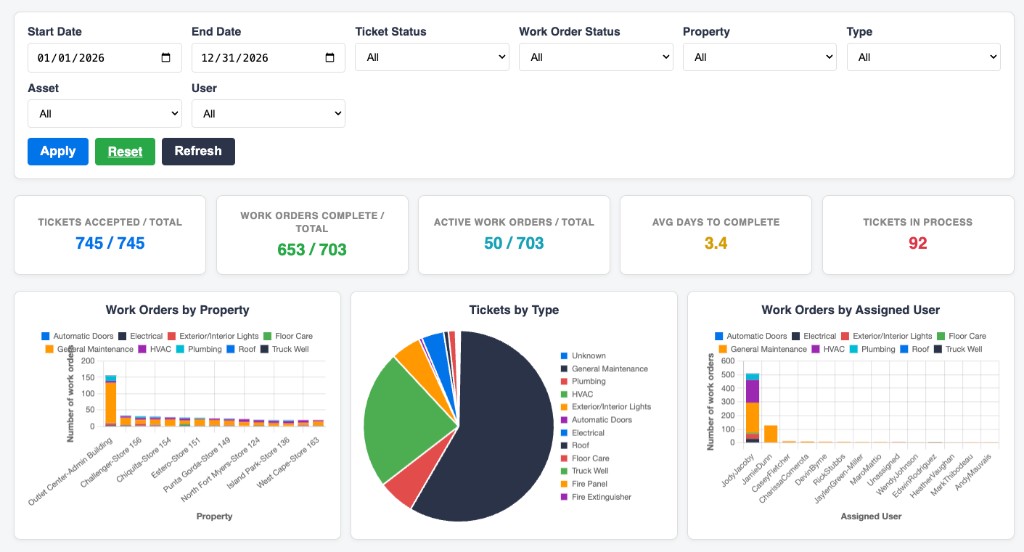Screen dimensions: 1024x552
Task: Expand the Asset filter dropdown
Action: (104, 114)
